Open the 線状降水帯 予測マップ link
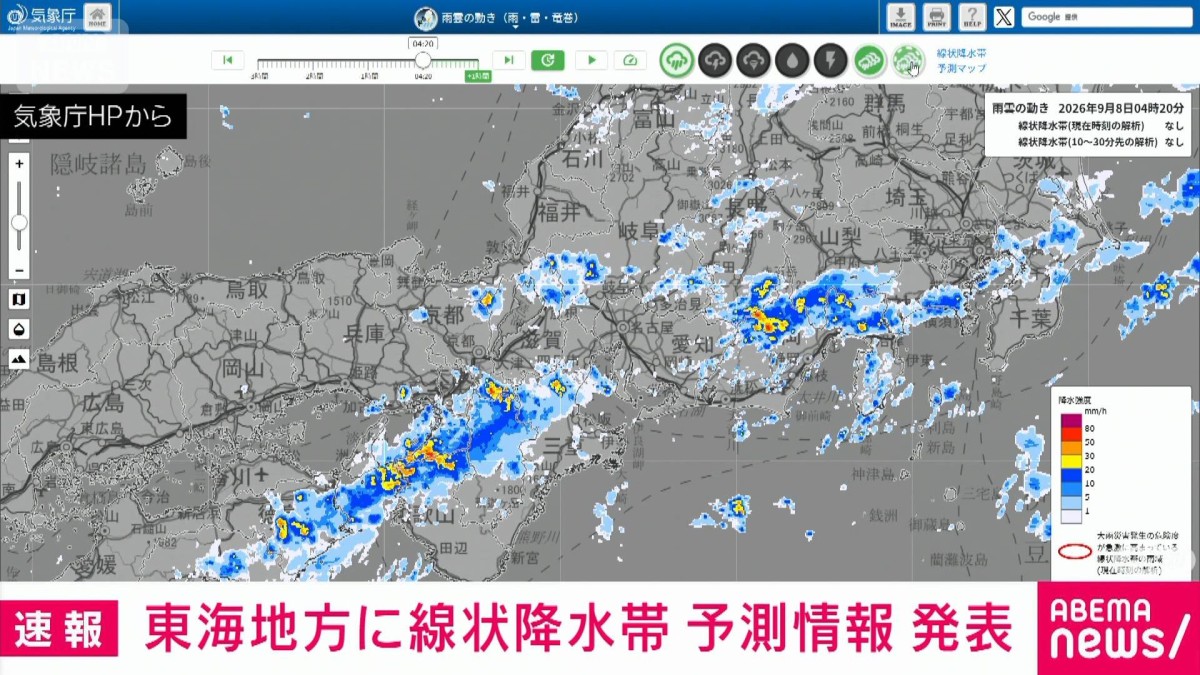This screenshot has width=1200, height=675. click(x=961, y=60)
